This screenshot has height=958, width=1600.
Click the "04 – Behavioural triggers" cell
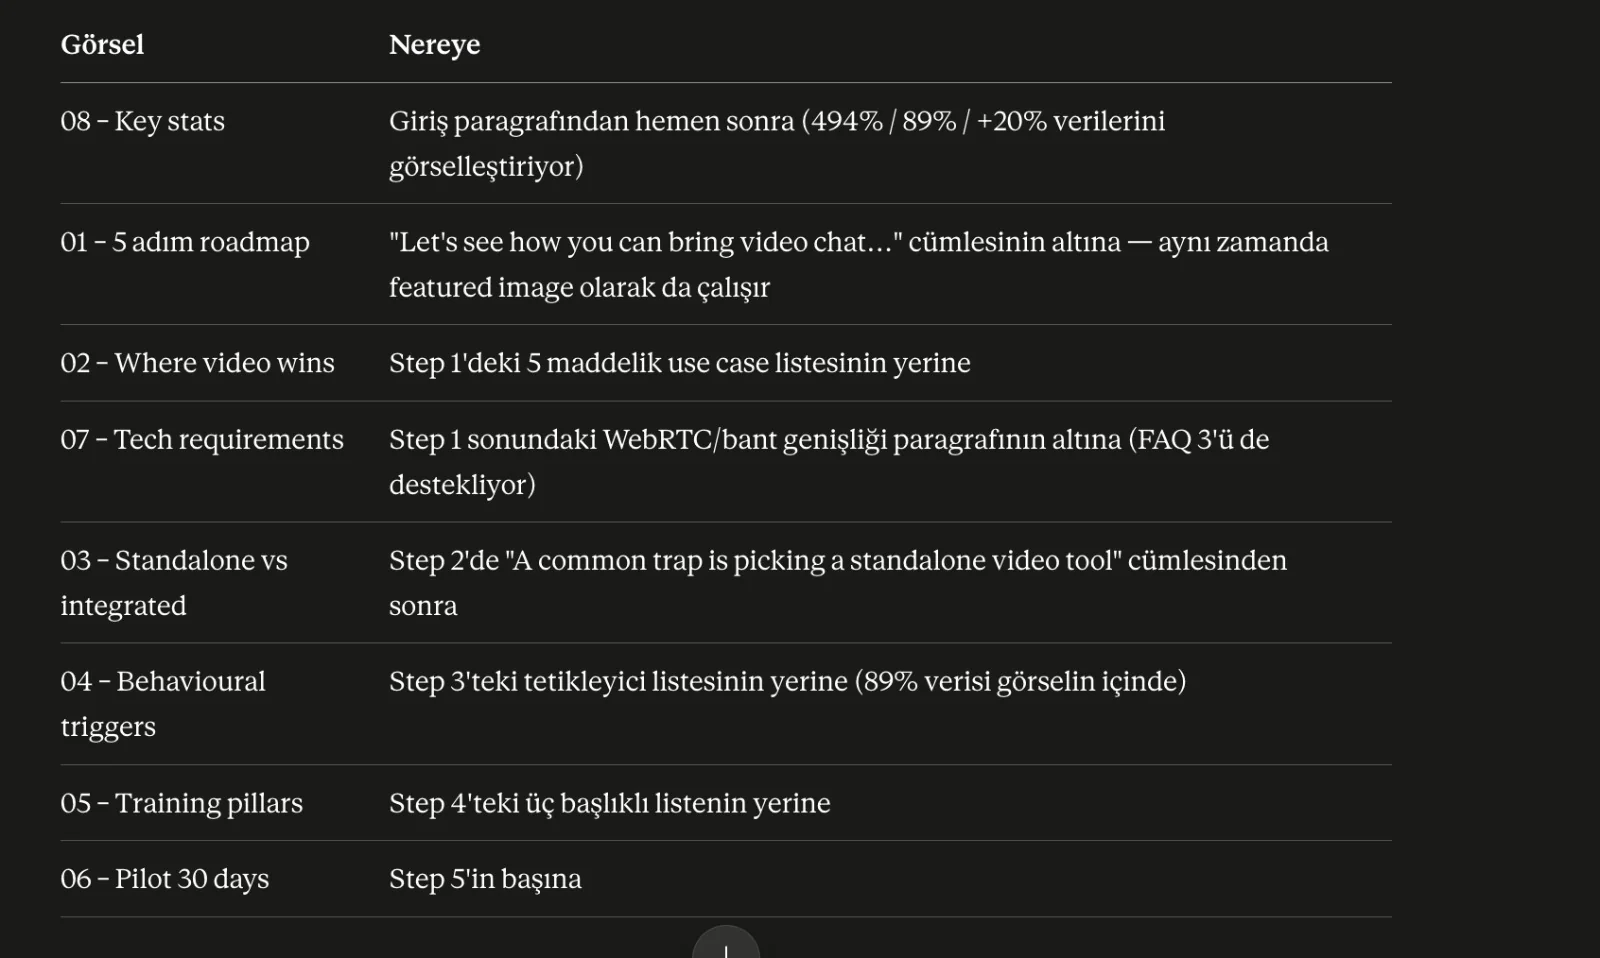point(163,704)
